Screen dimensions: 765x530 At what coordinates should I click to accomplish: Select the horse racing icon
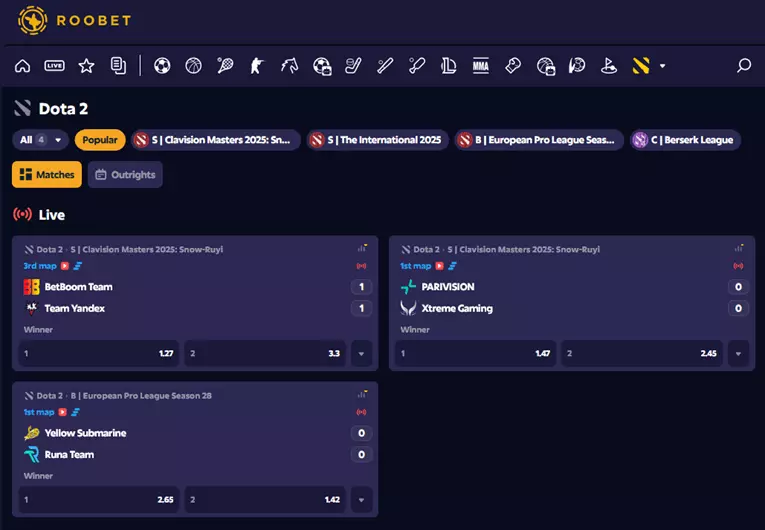click(289, 65)
